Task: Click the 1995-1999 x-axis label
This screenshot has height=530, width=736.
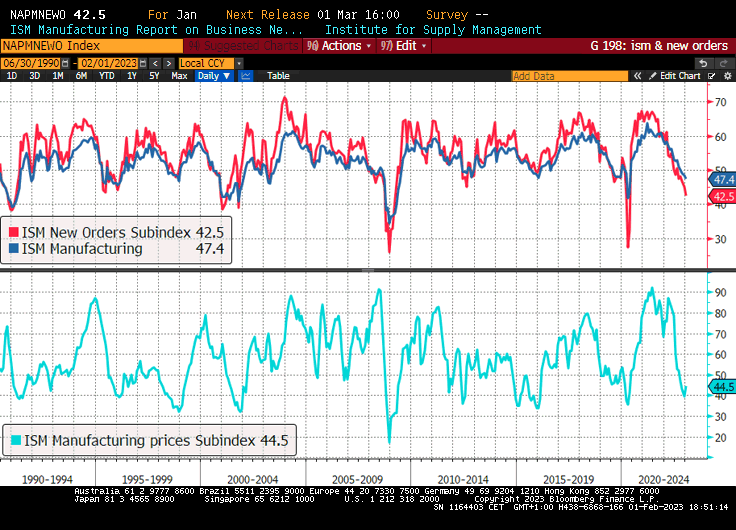Action: [147, 480]
